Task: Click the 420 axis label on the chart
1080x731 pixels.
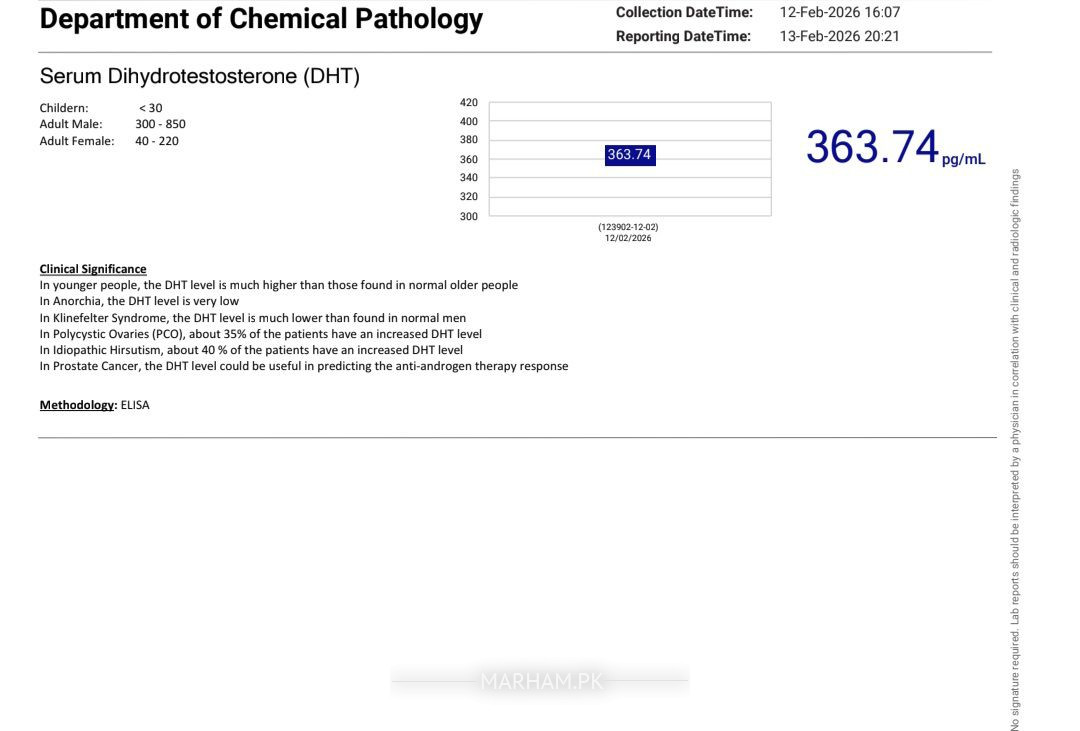Action: coord(468,103)
